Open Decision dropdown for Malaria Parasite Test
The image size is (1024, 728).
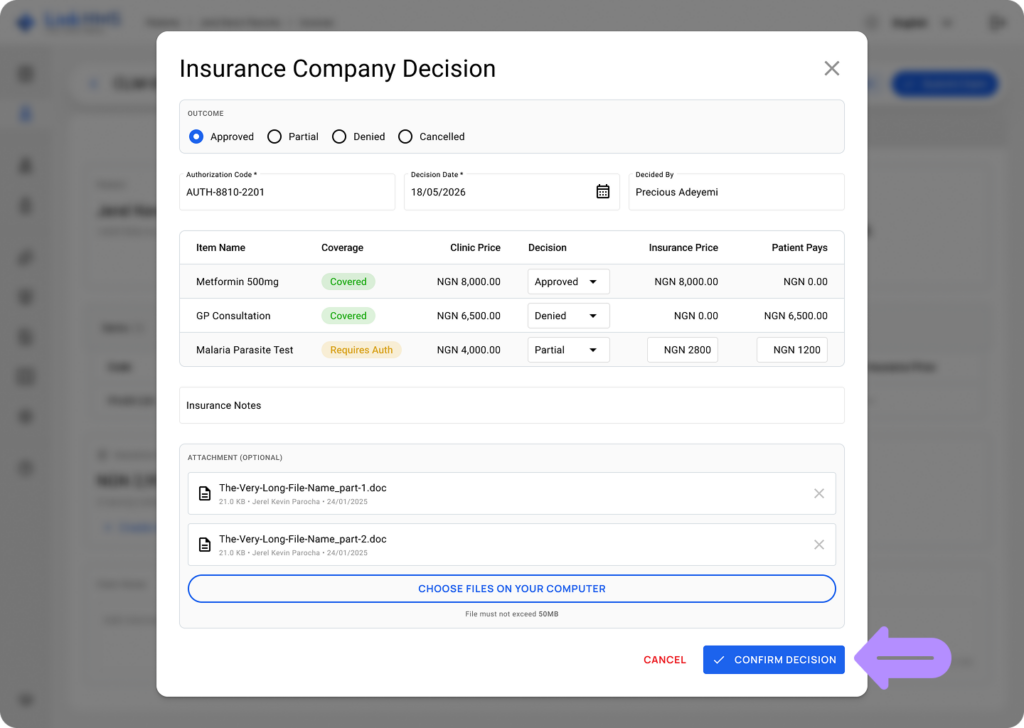(x=568, y=349)
